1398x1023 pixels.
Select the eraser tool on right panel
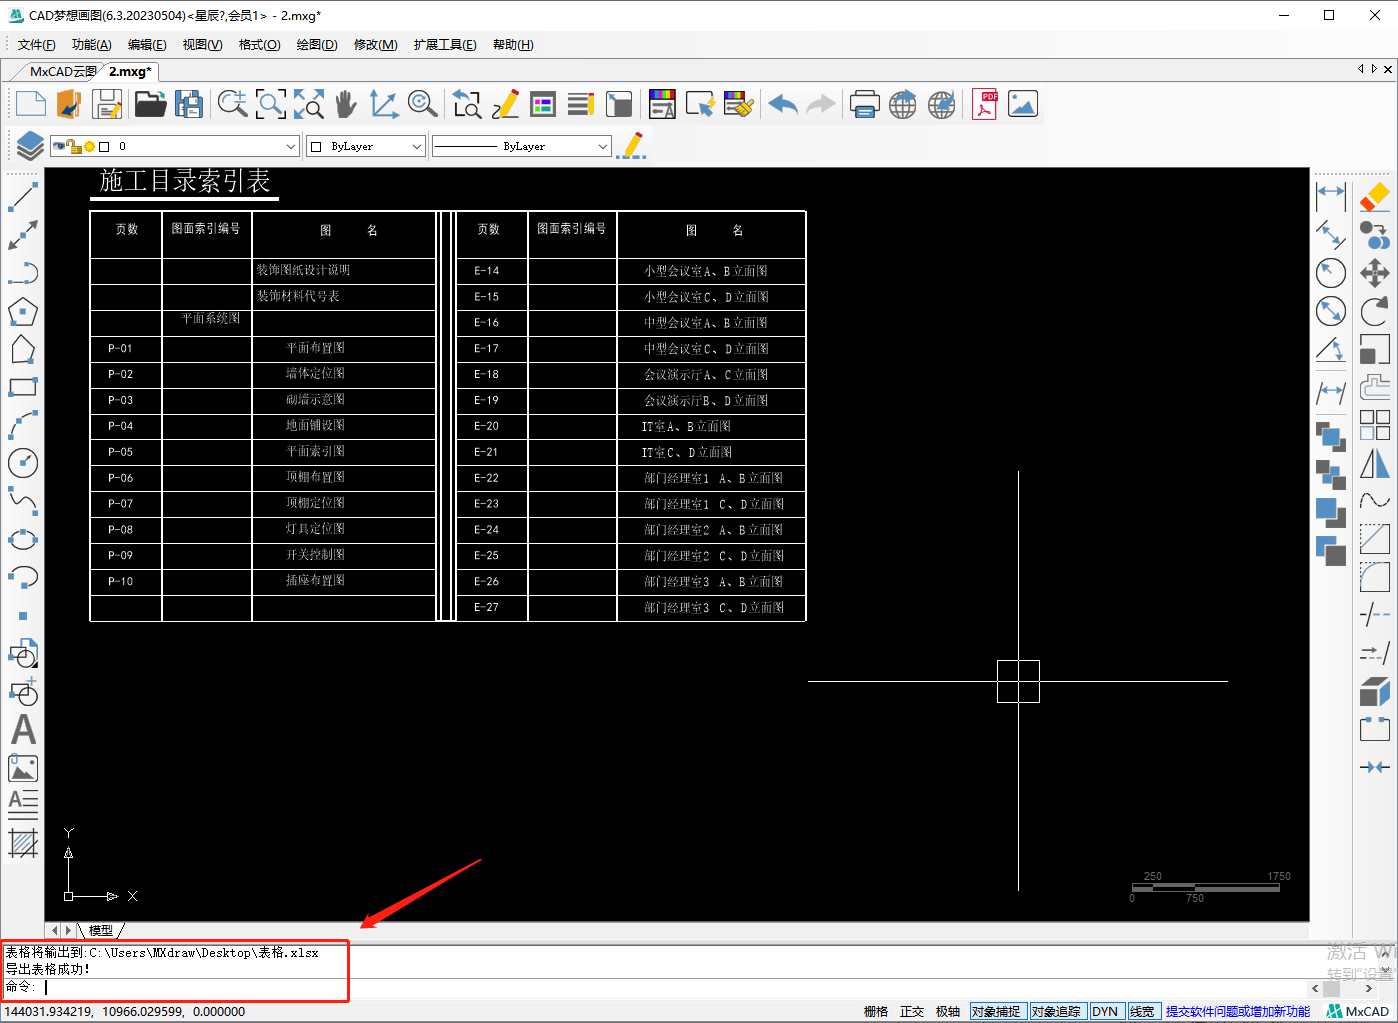click(1375, 196)
